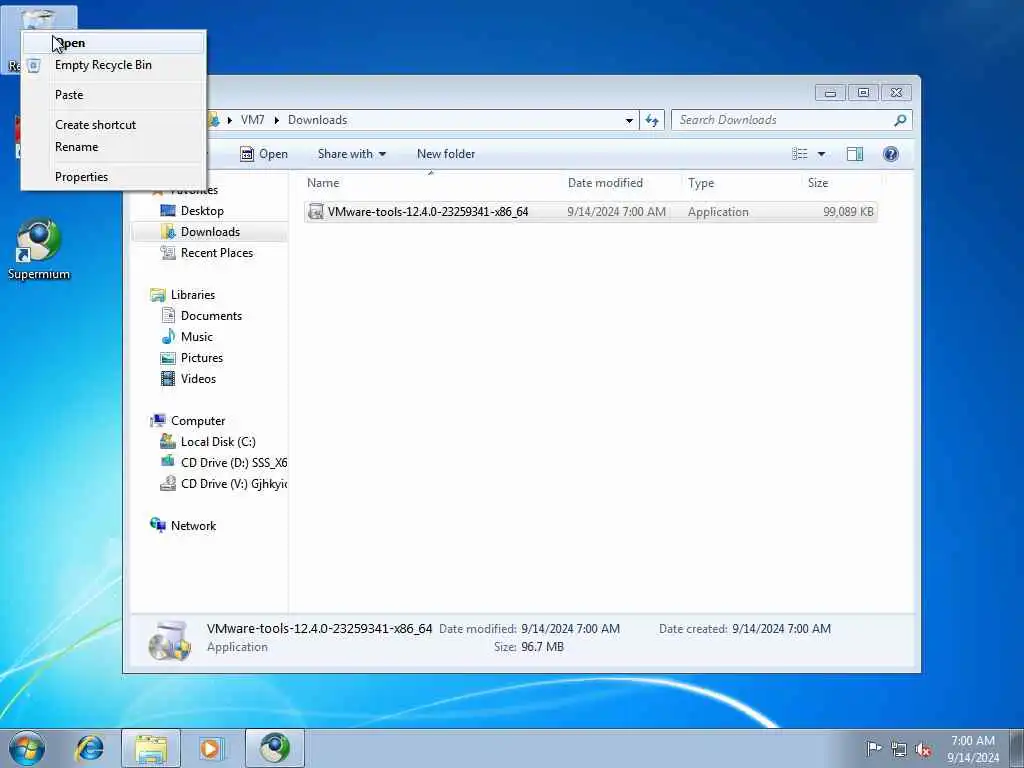Click large installer icon in details pane
This screenshot has height=768, width=1024.
[170, 641]
